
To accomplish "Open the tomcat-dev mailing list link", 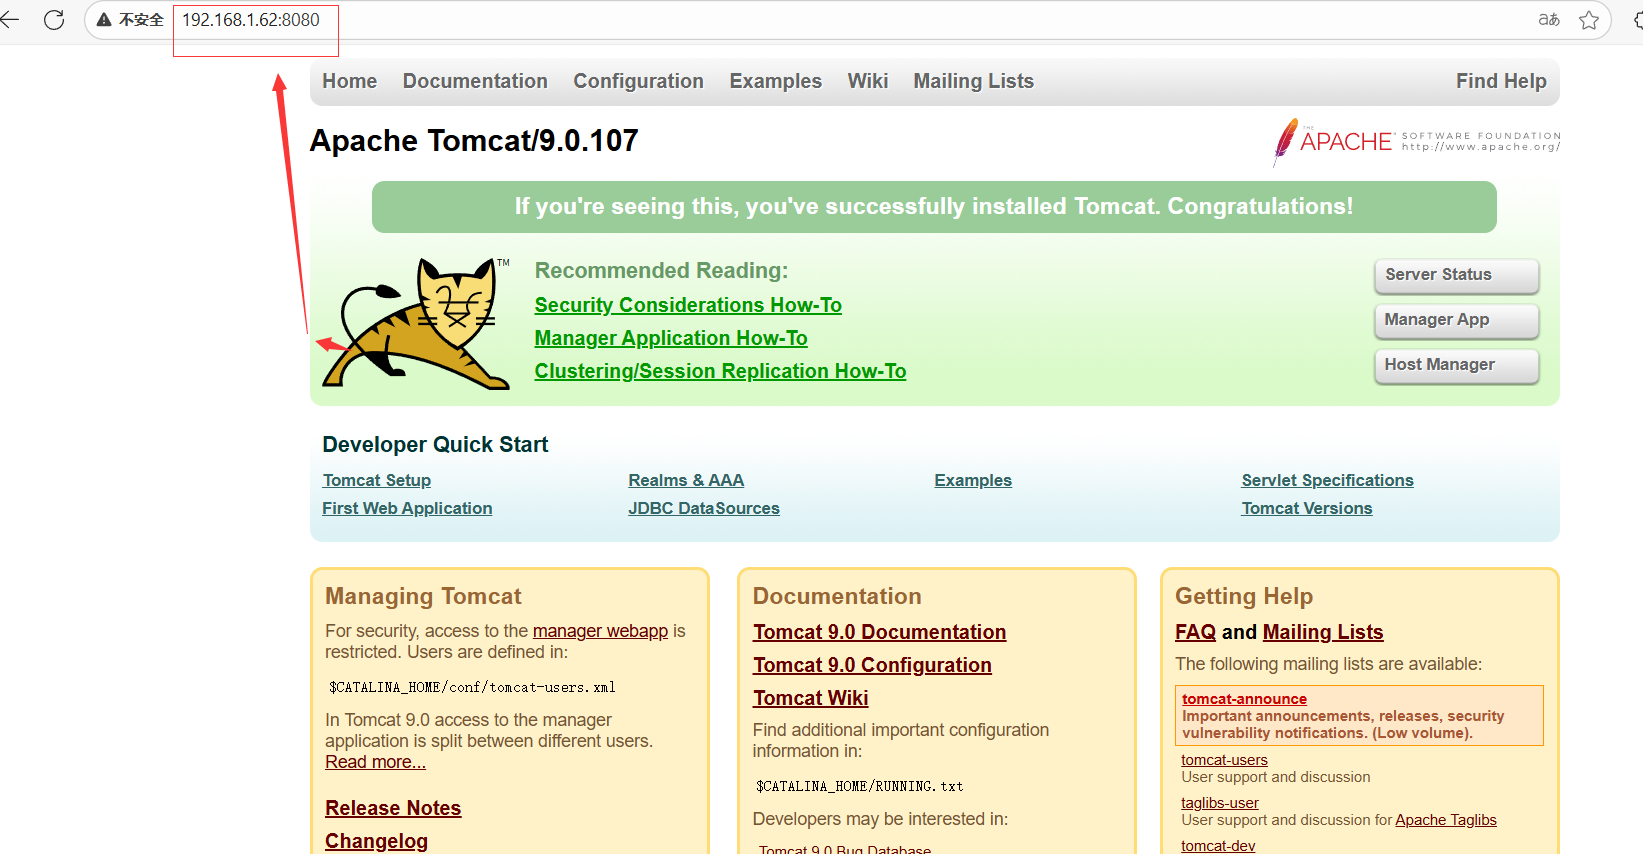I will tap(1218, 846).
